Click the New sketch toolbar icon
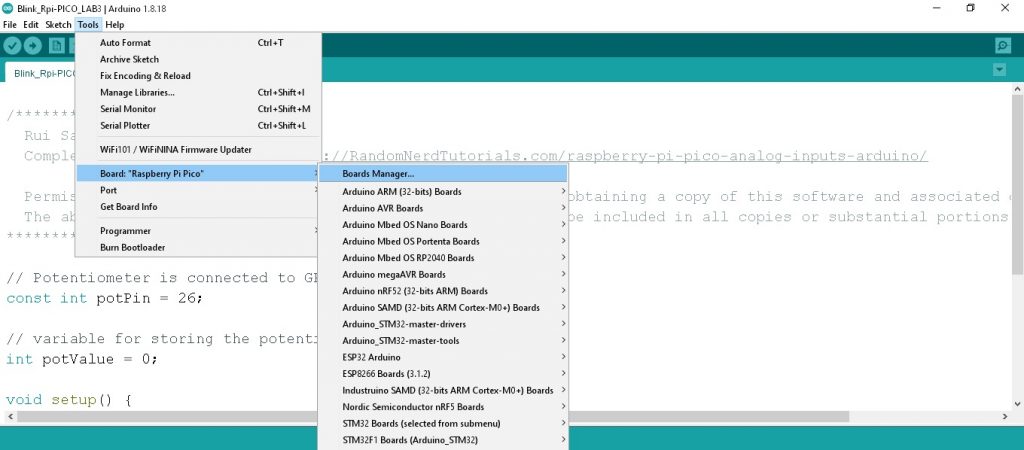Screen dimensions: 1024x450 click(x=57, y=46)
